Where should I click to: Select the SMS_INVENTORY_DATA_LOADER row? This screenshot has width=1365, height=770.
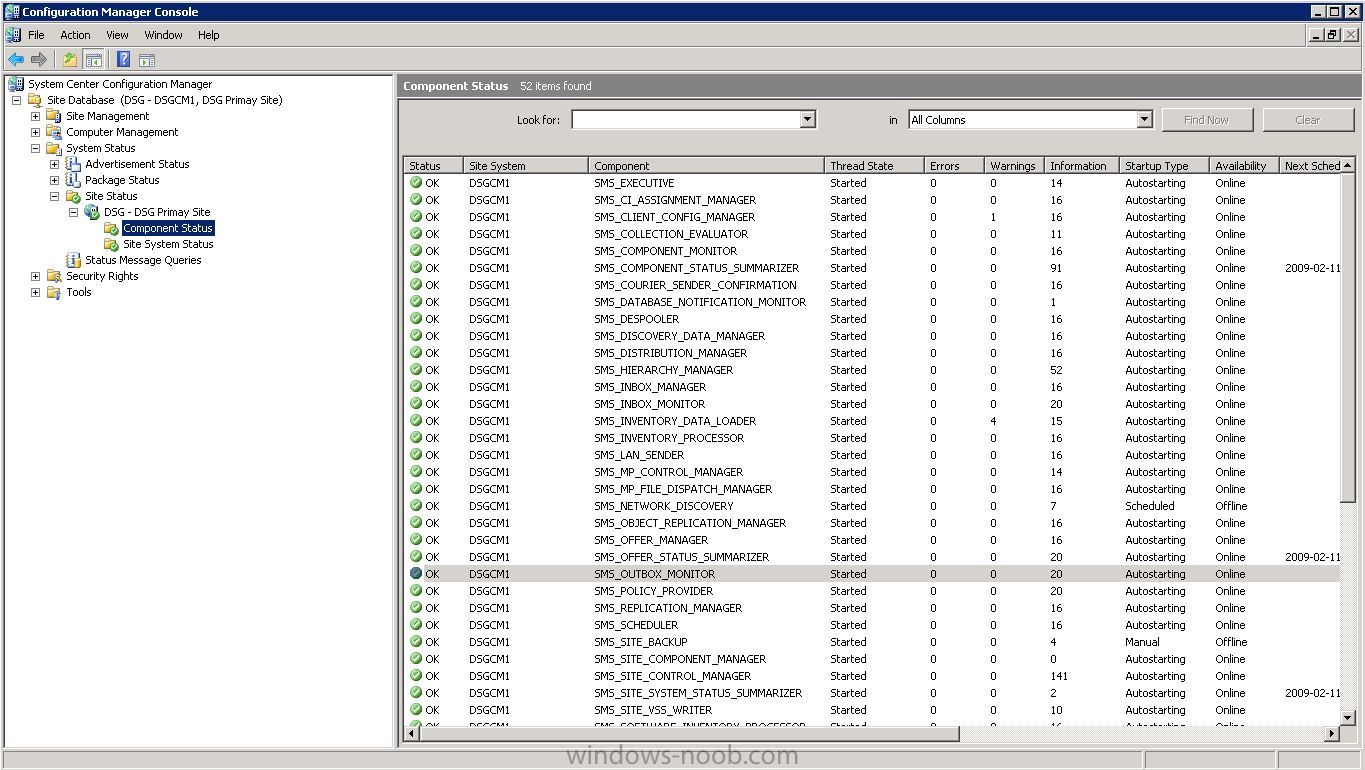click(872, 421)
